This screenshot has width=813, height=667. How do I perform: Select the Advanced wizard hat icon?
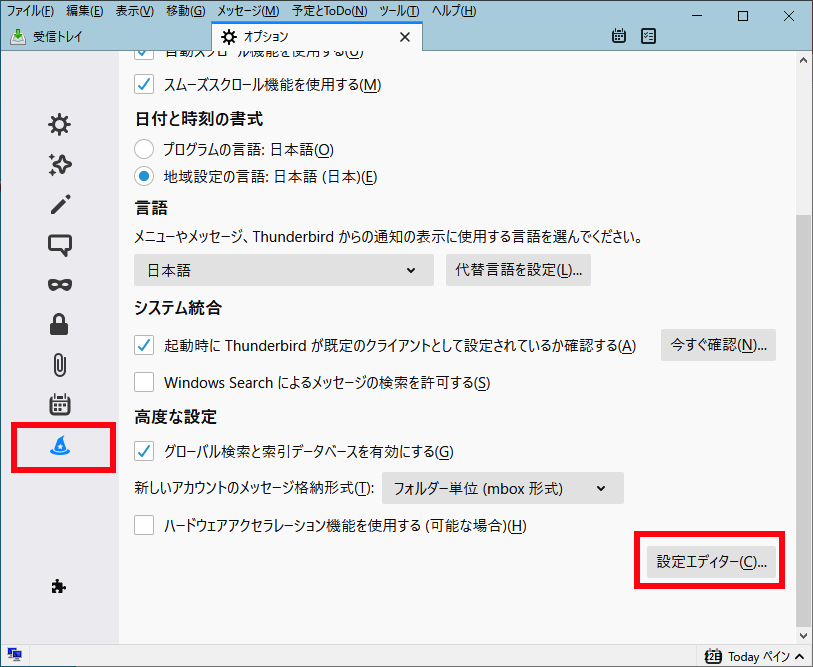(60, 446)
